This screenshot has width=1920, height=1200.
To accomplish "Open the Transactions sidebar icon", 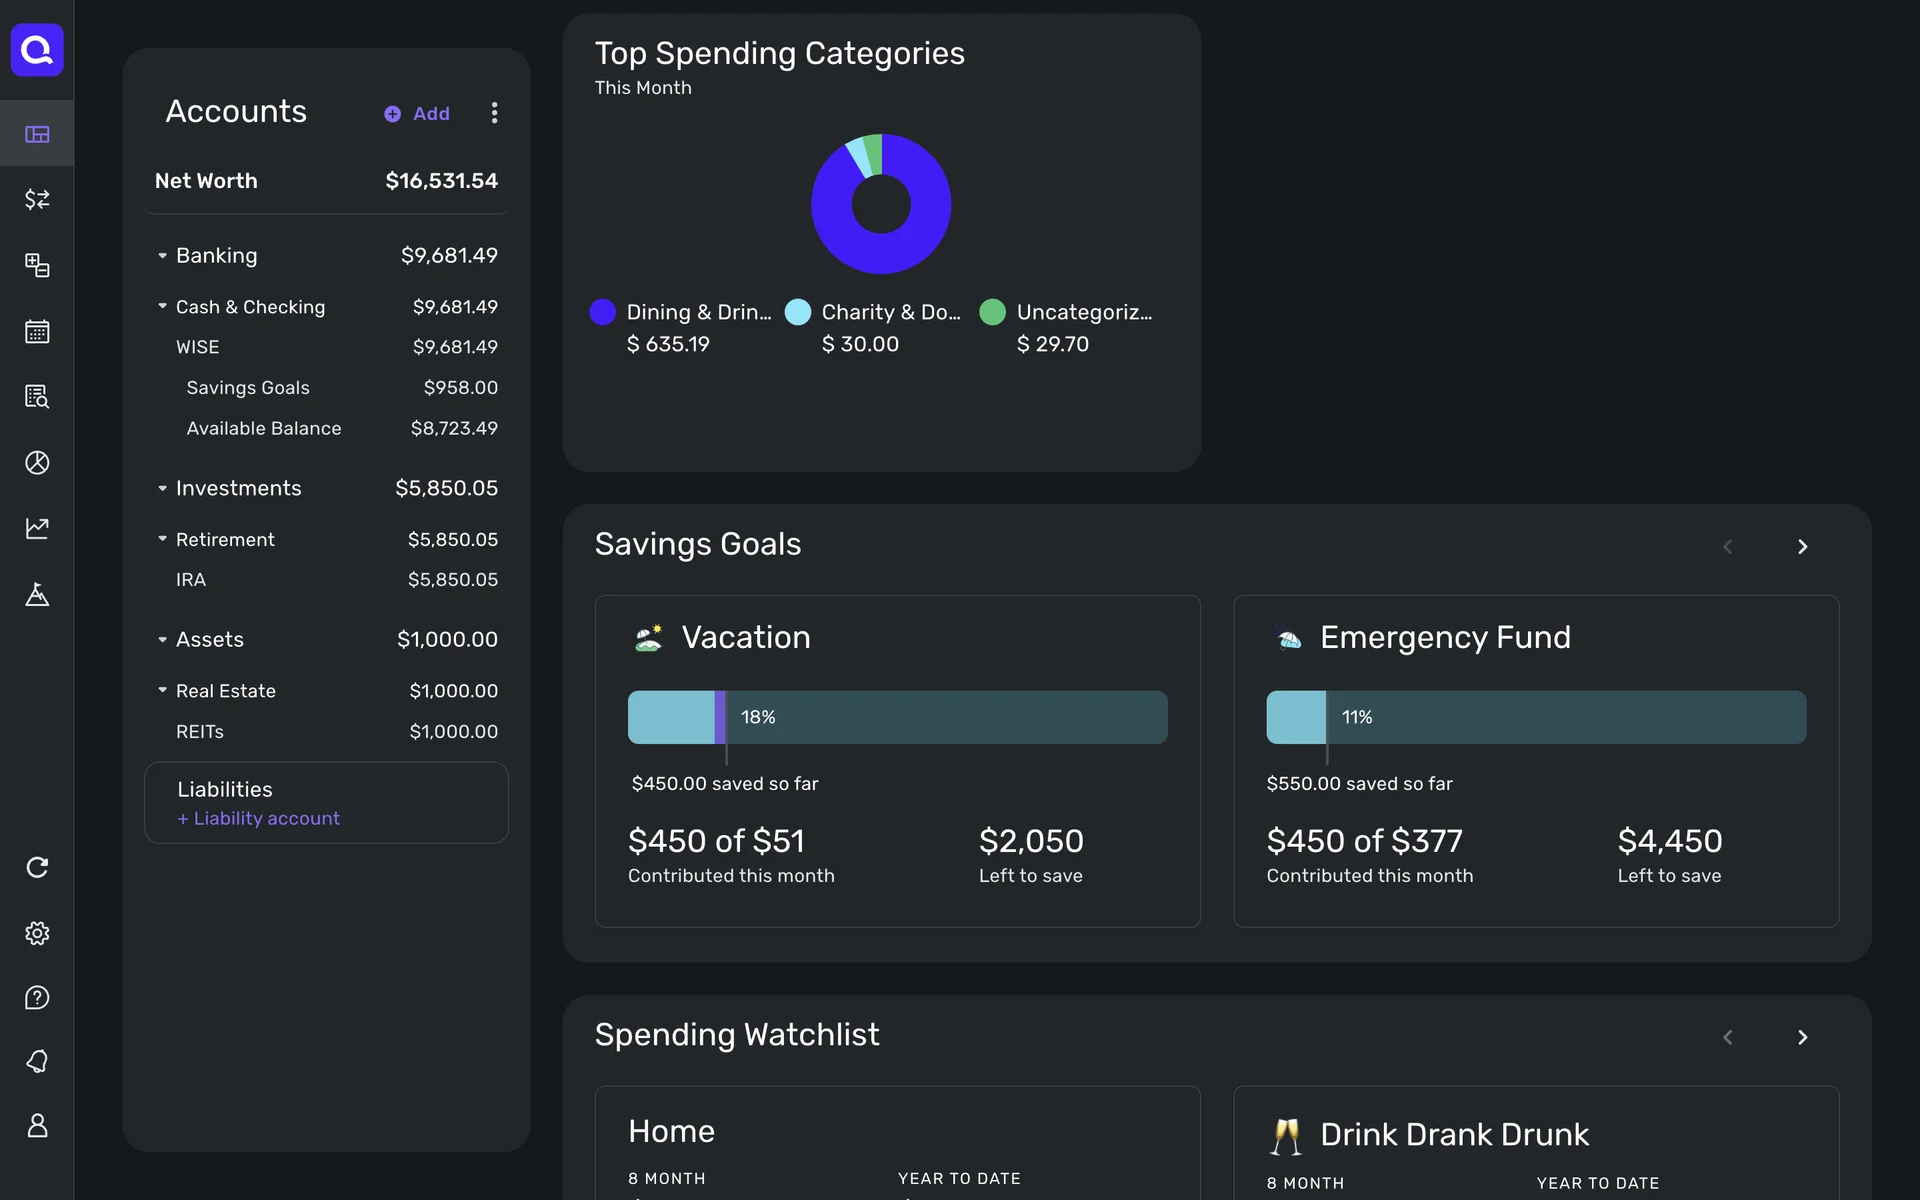I will pyautogui.click(x=37, y=200).
